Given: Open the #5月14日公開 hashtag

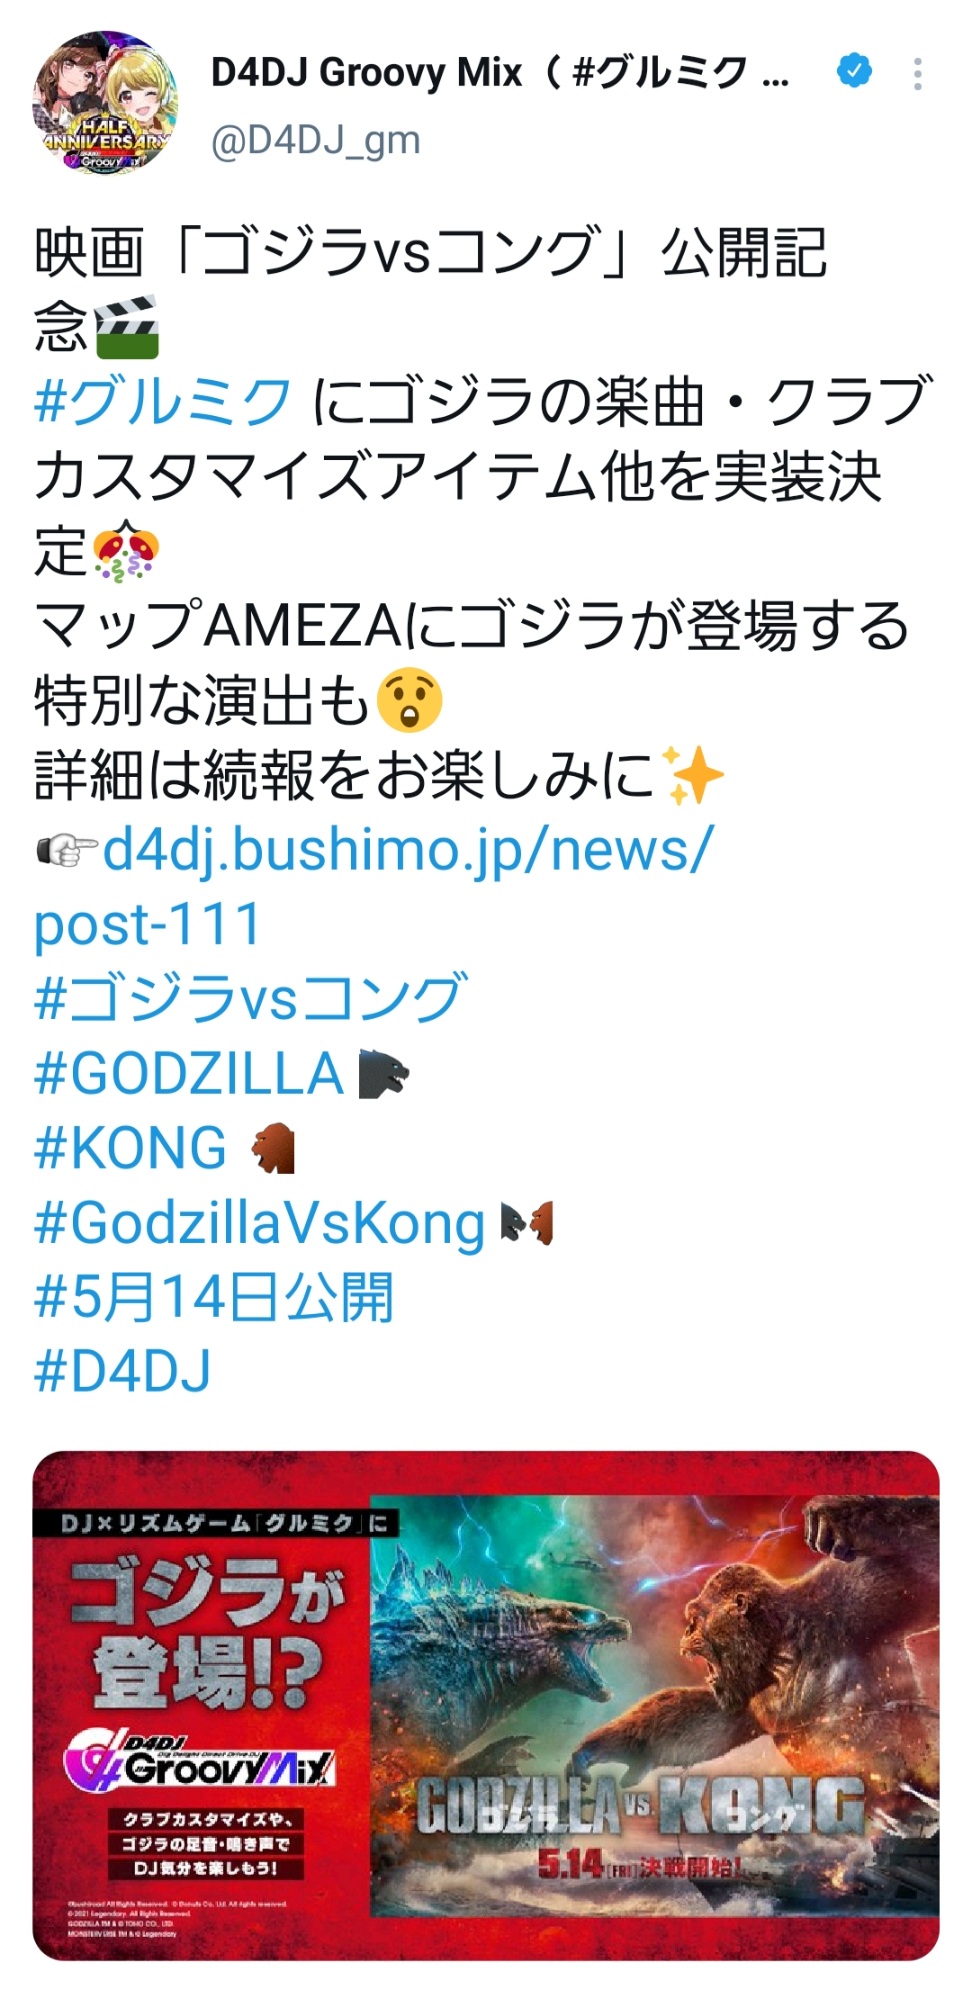Looking at the screenshot, I should pyautogui.click(x=214, y=1297).
